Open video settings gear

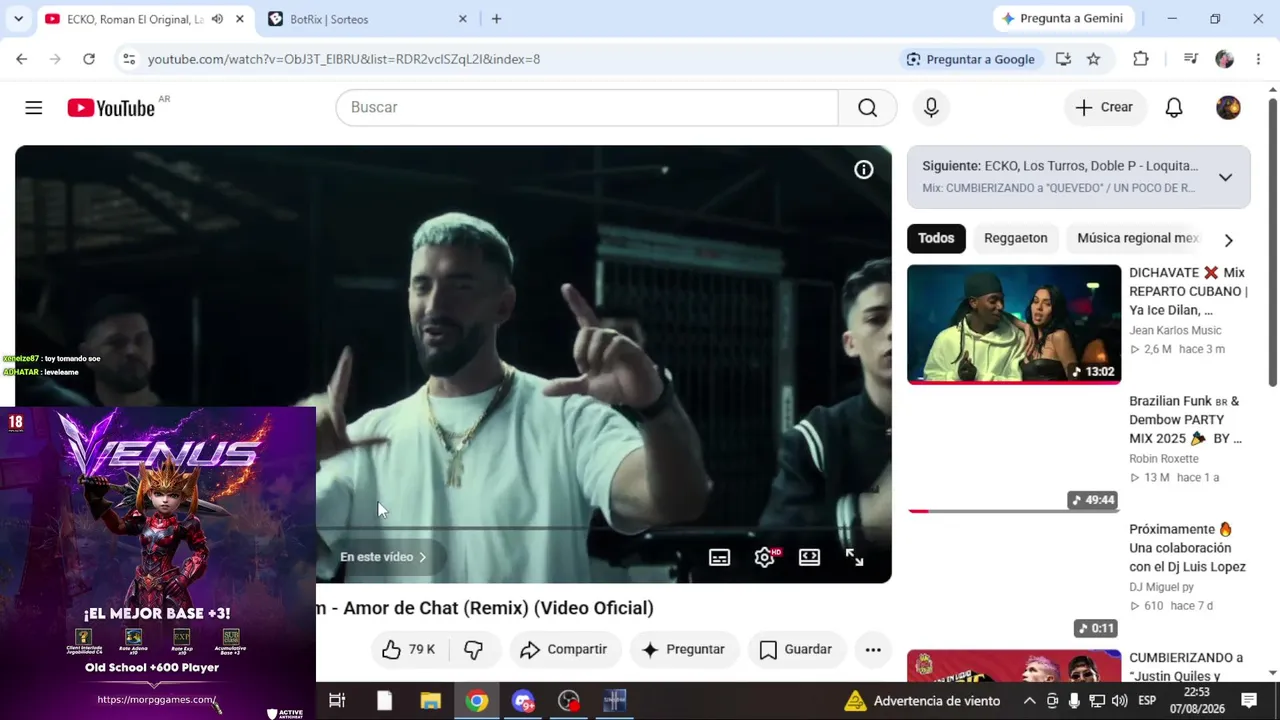(765, 557)
